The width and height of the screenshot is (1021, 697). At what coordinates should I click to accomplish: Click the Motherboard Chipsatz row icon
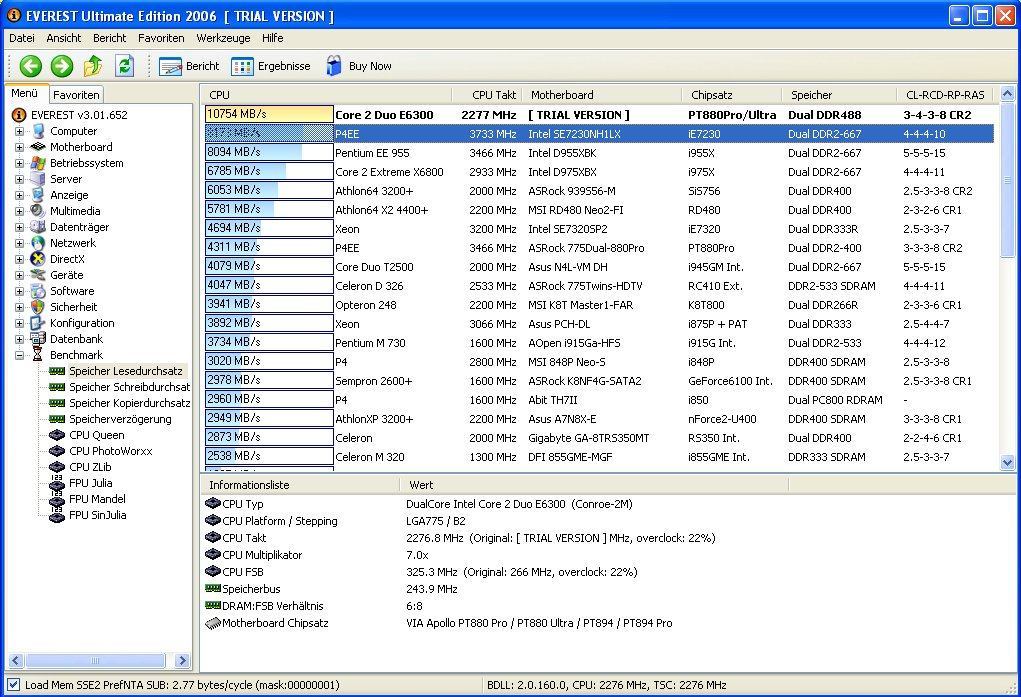click(x=213, y=623)
